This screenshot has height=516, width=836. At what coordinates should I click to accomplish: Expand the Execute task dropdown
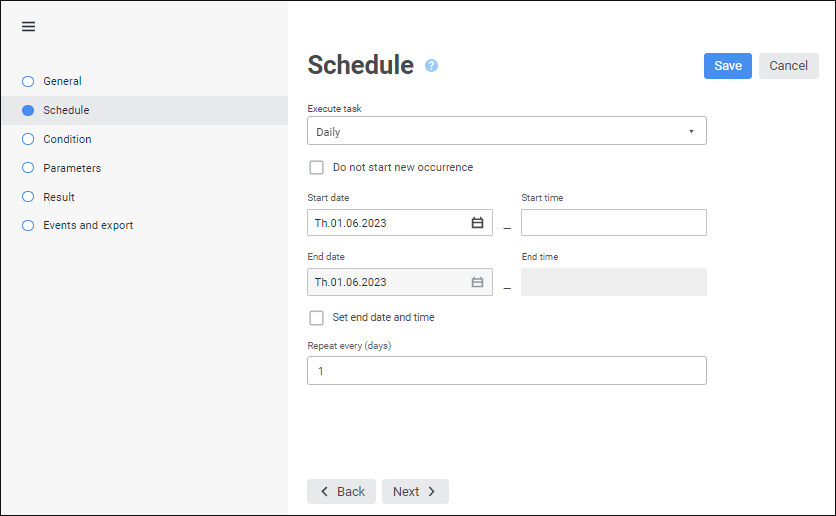506,131
